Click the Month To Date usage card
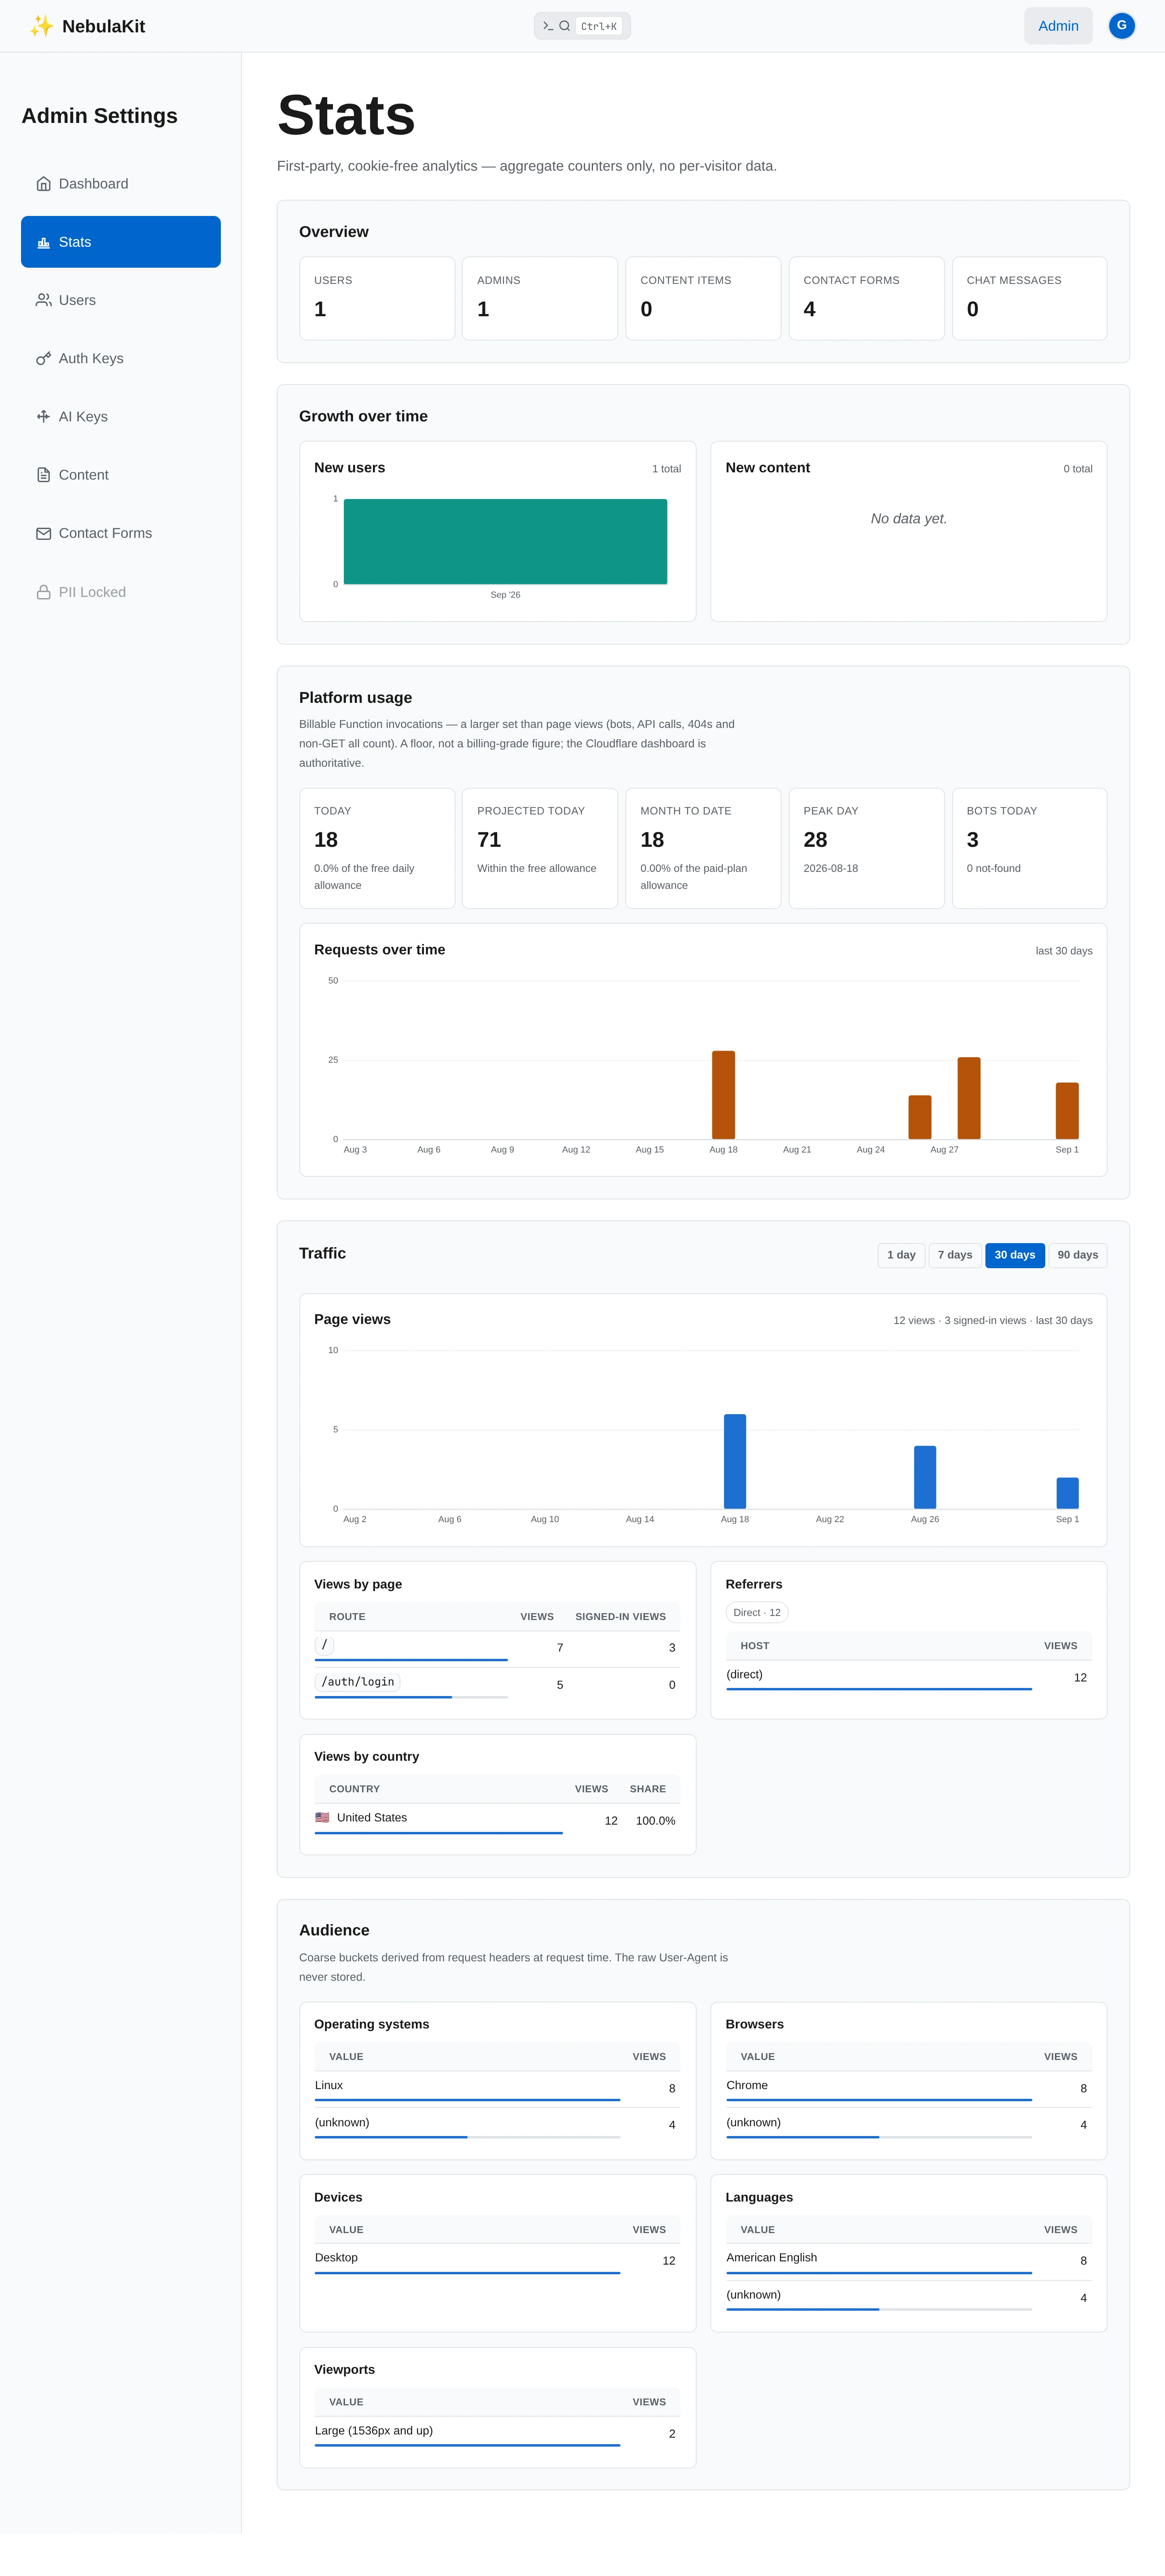The image size is (1165, 2576). (703, 848)
